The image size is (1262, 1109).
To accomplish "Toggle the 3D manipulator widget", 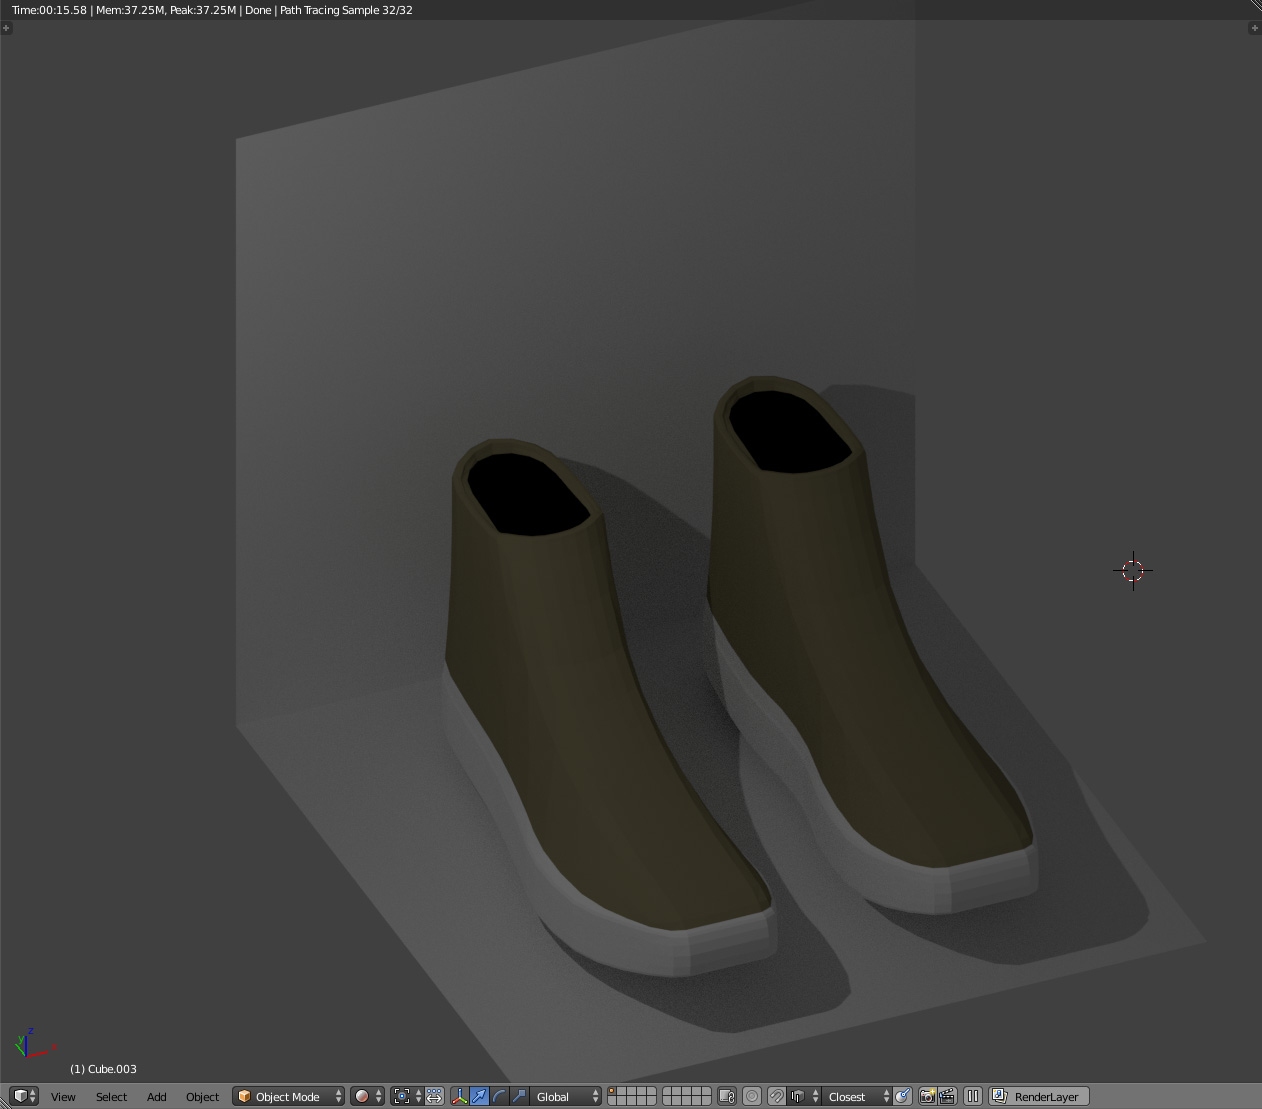I will point(460,1097).
